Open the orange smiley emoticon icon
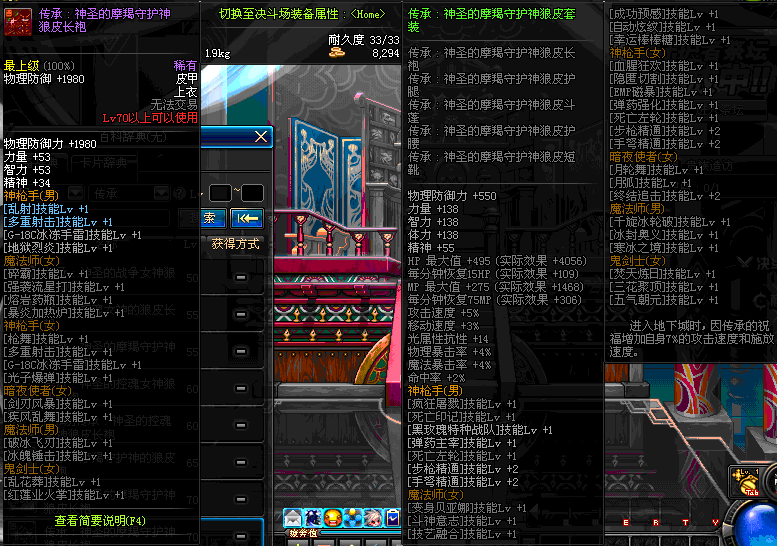 (332, 518)
